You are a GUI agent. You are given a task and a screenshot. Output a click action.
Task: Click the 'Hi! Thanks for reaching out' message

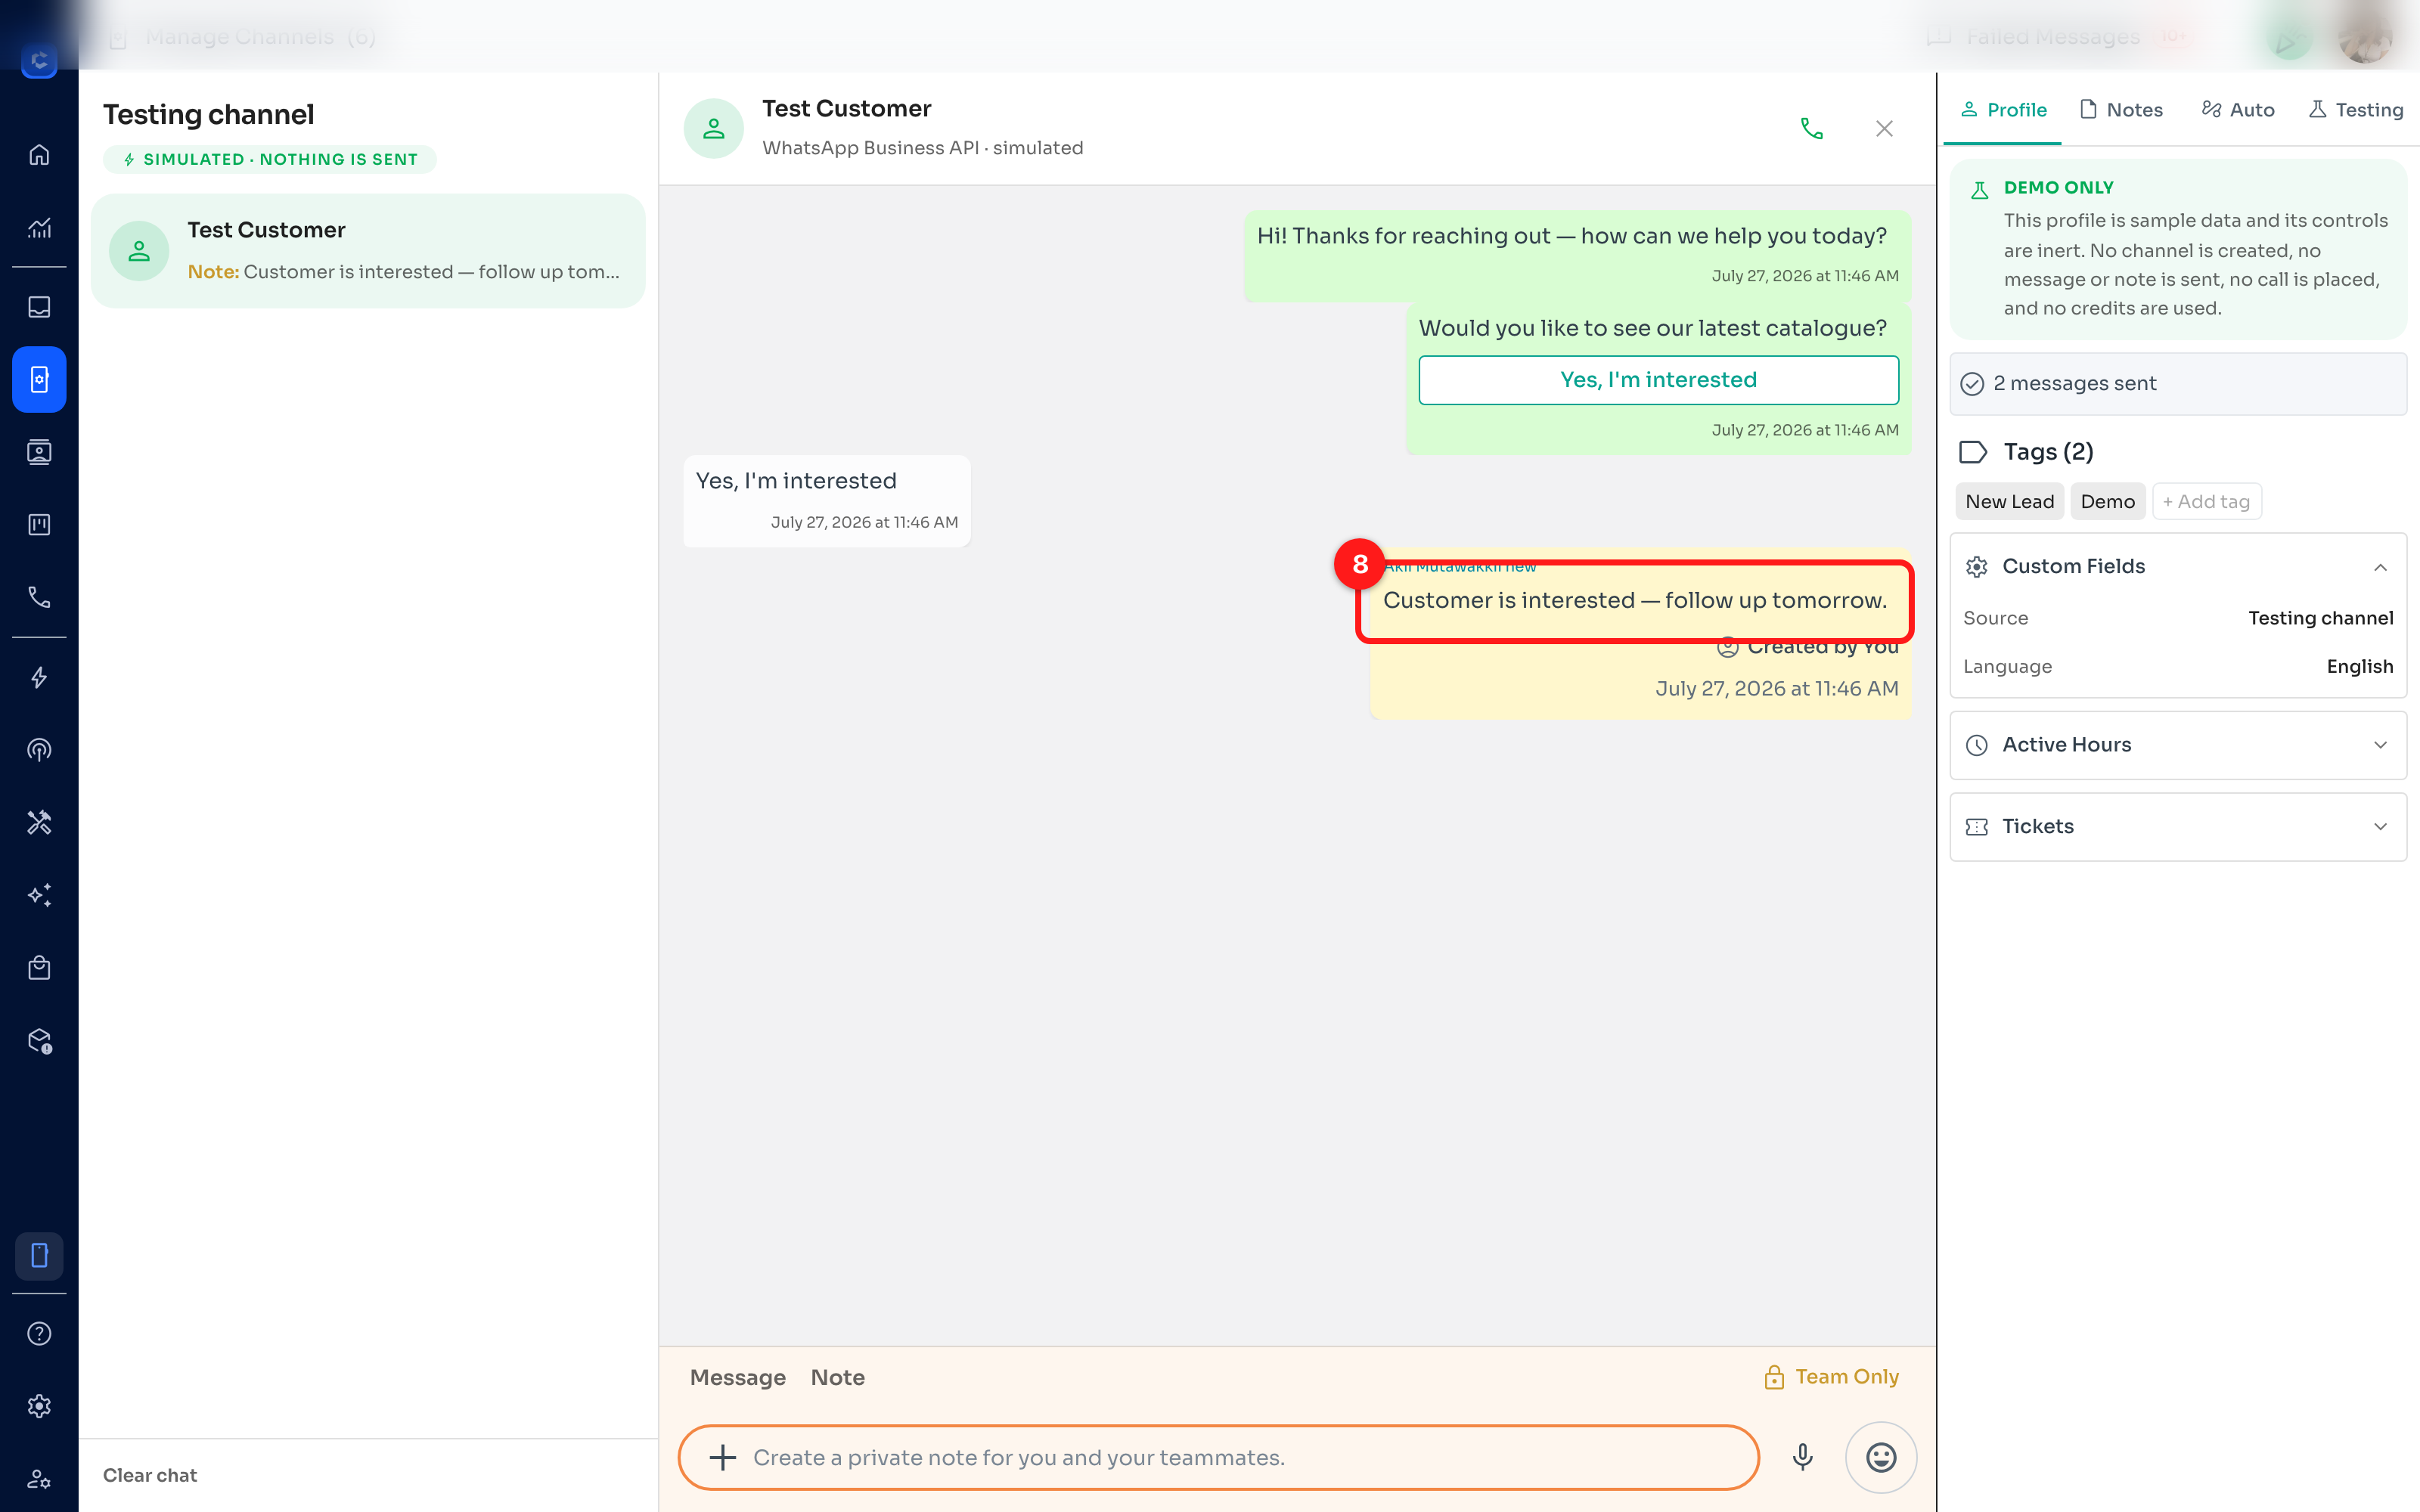pos(1577,255)
